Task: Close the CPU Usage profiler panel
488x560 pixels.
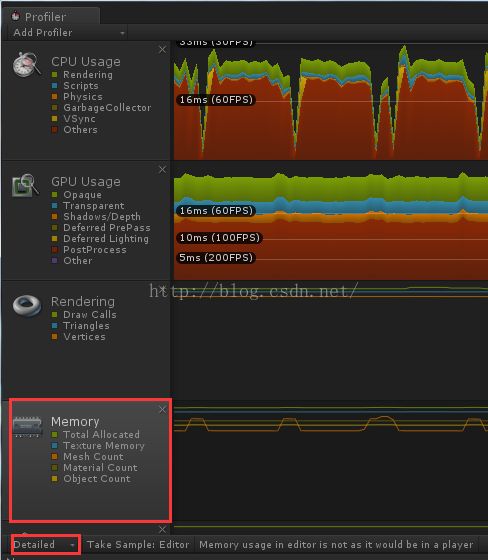Action: point(162,49)
